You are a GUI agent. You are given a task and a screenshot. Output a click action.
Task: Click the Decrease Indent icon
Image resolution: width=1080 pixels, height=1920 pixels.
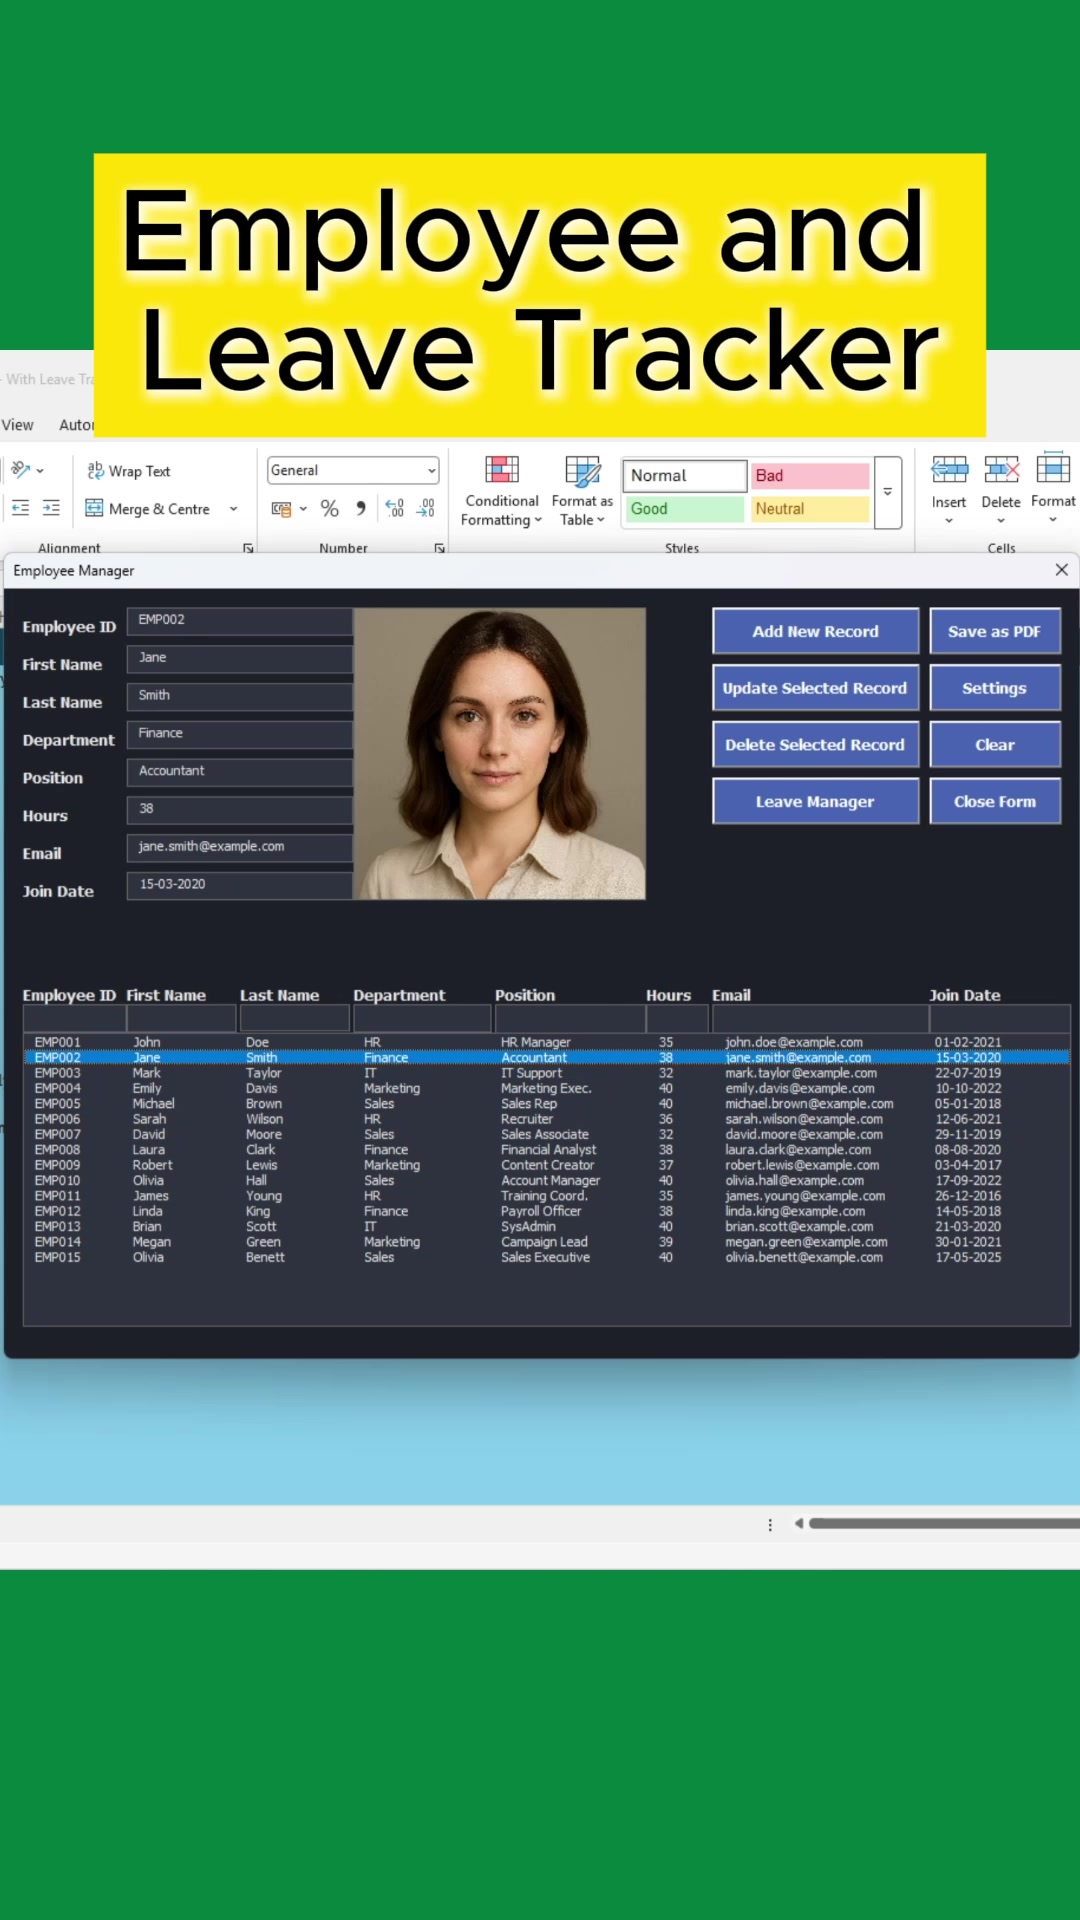(20, 508)
